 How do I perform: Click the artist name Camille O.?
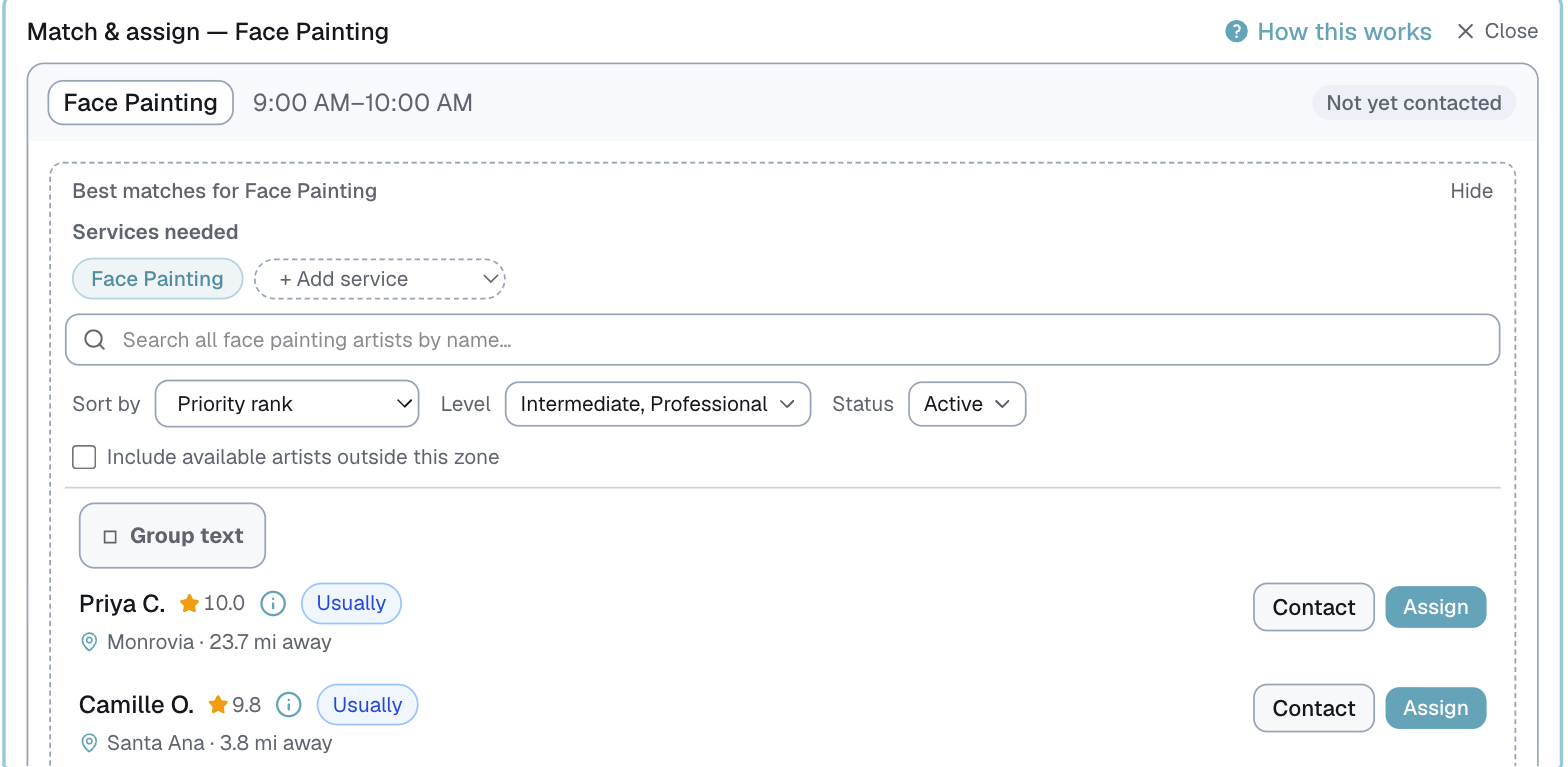(x=137, y=705)
